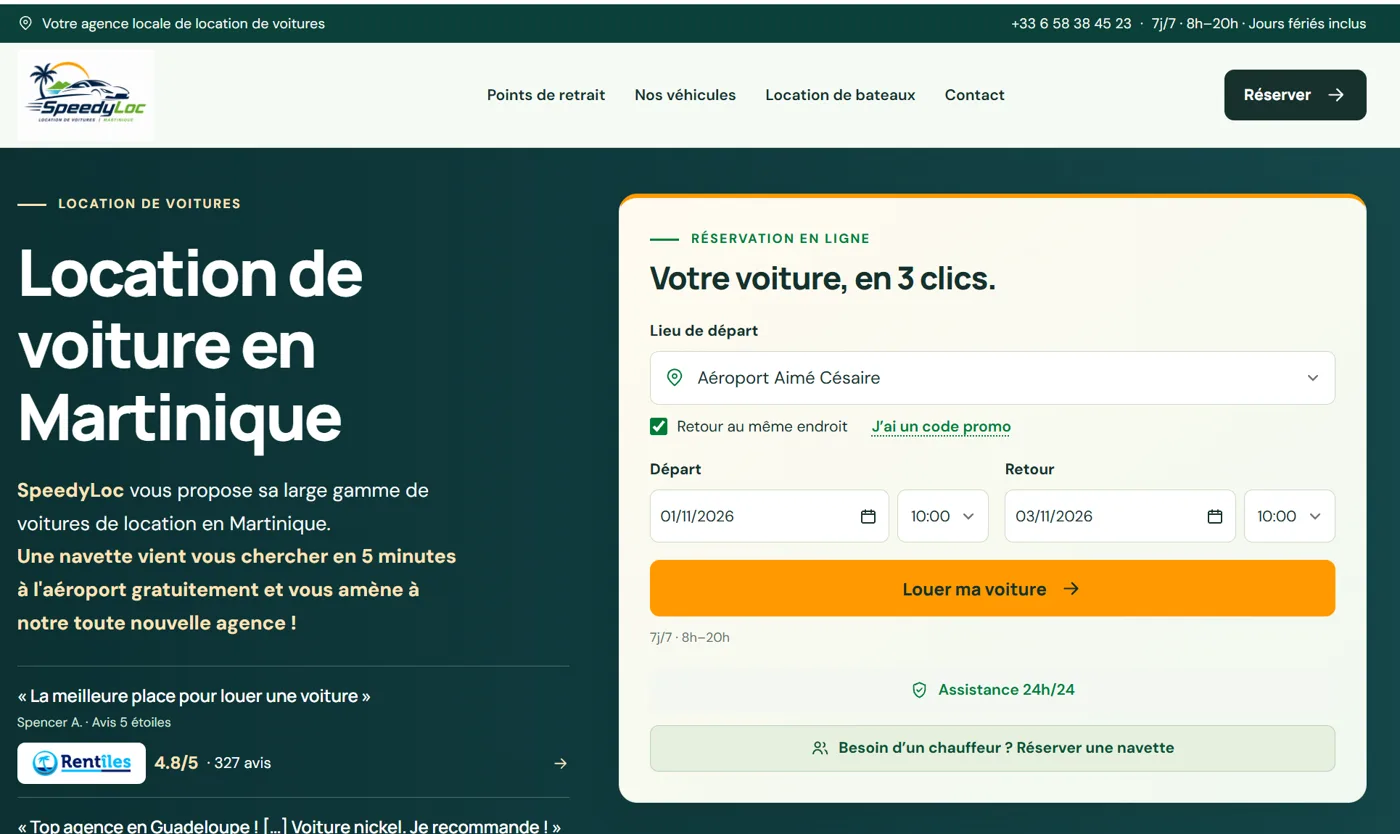Open the Retour date calendar icon
The height and width of the screenshot is (834, 1400).
1215,516
